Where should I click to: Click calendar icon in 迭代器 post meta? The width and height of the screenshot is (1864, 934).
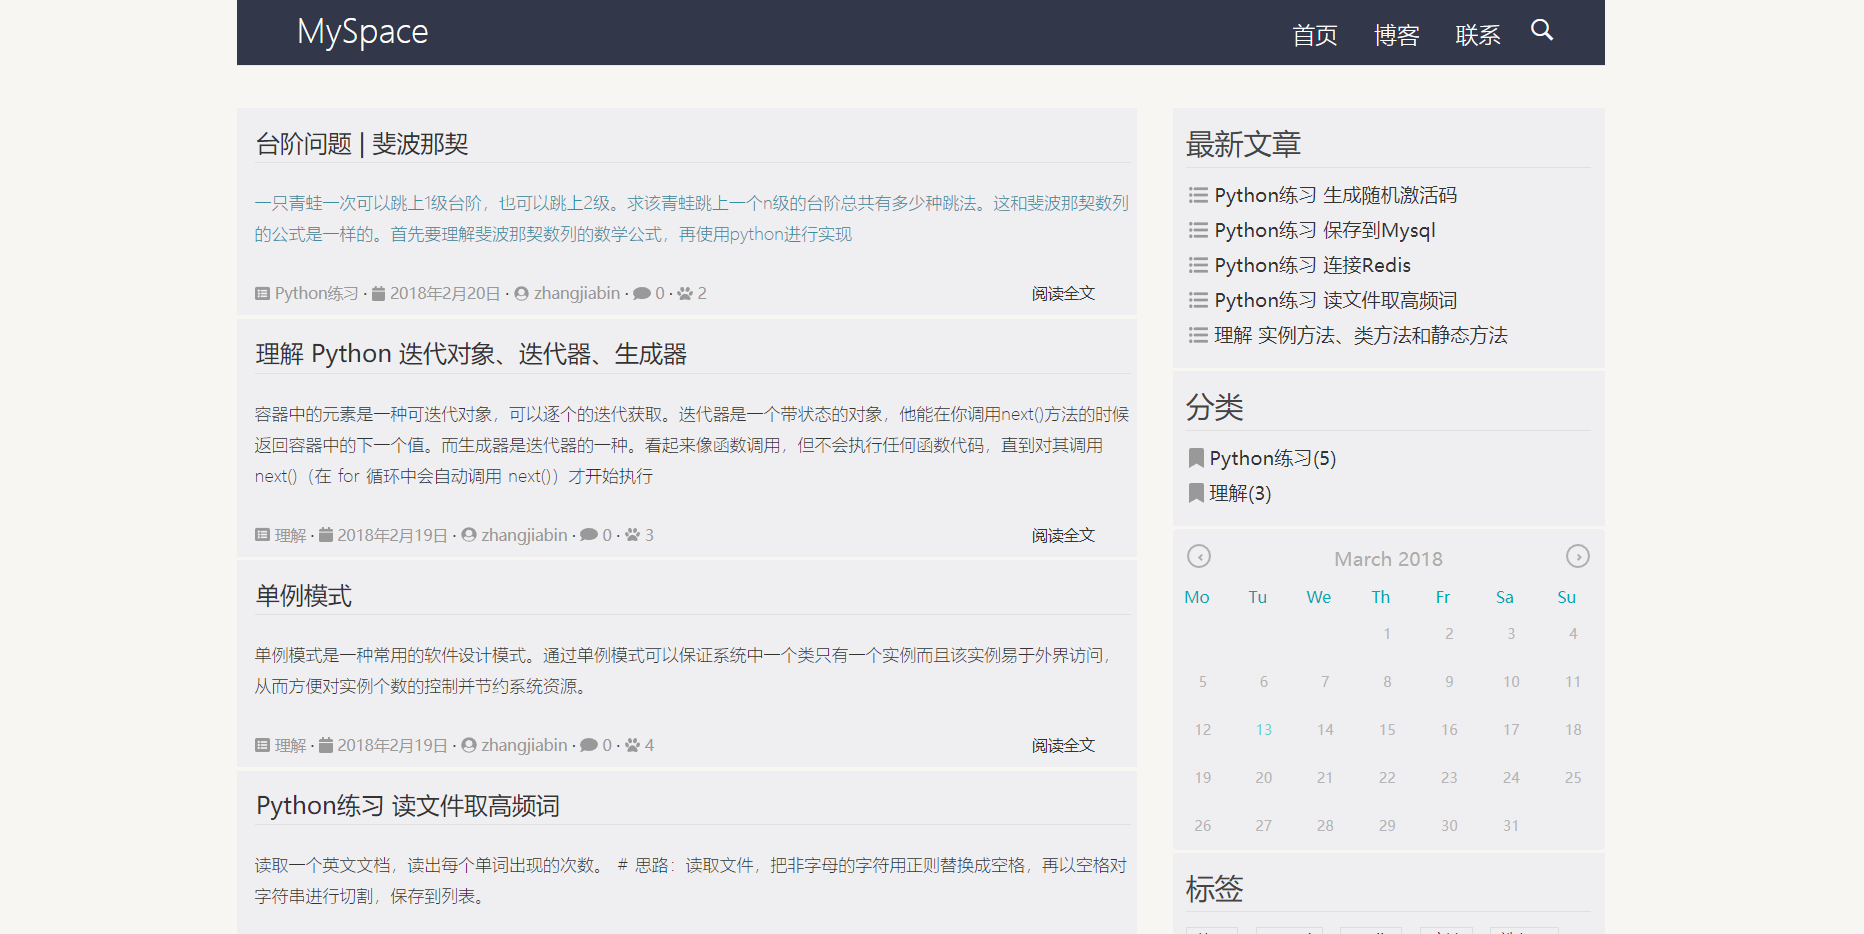(326, 536)
